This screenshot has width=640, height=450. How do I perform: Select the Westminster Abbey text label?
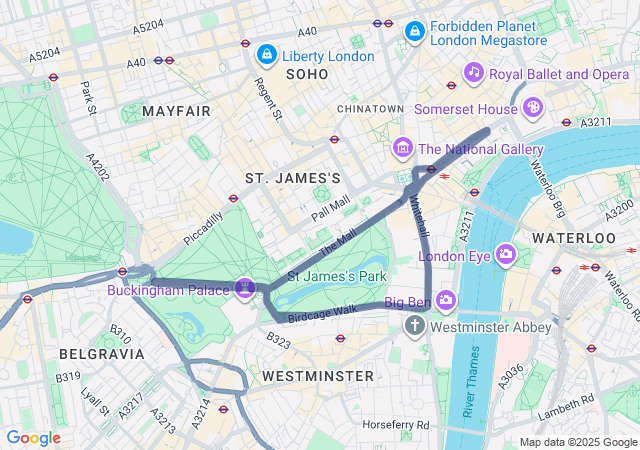[491, 327]
